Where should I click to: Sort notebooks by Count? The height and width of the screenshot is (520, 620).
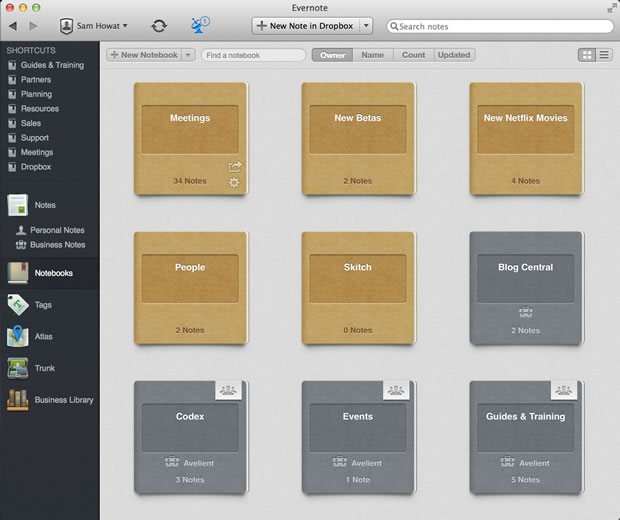(x=414, y=55)
